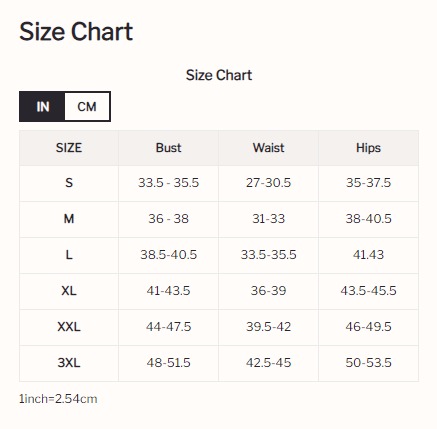Click waist value 39.5-42
This screenshot has height=429, width=437.
pyautogui.click(x=268, y=327)
